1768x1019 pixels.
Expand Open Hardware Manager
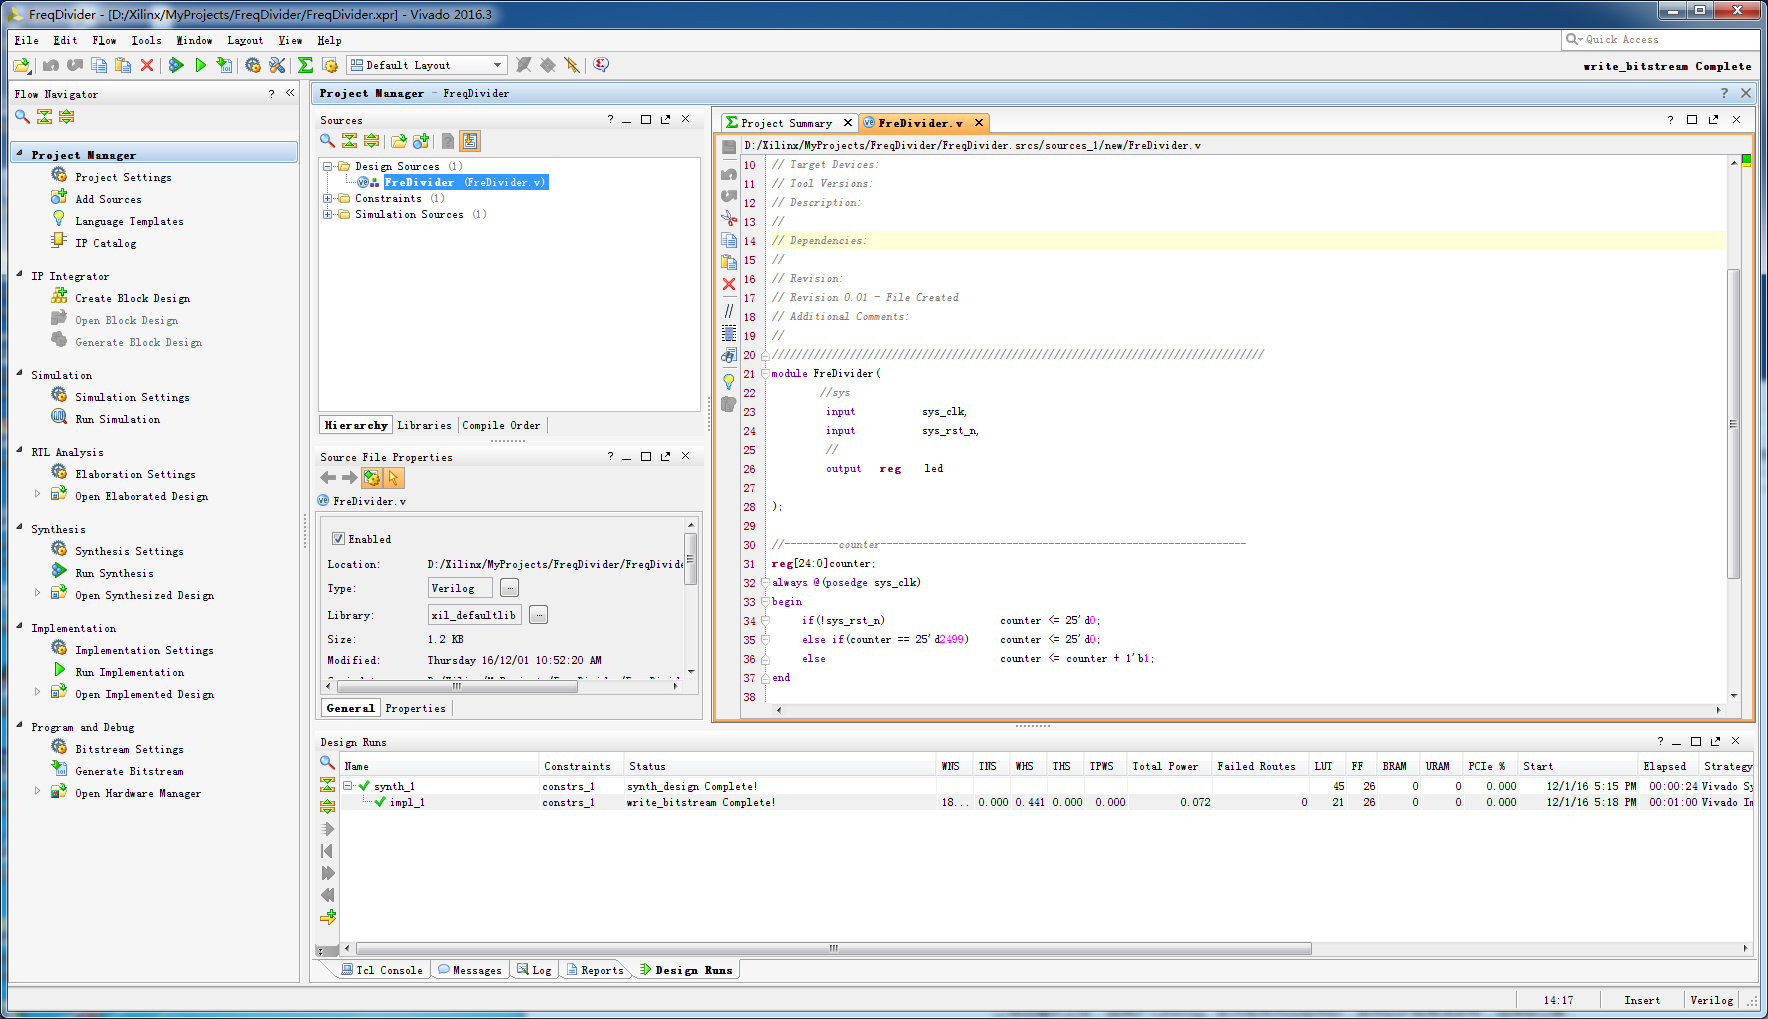coord(38,790)
